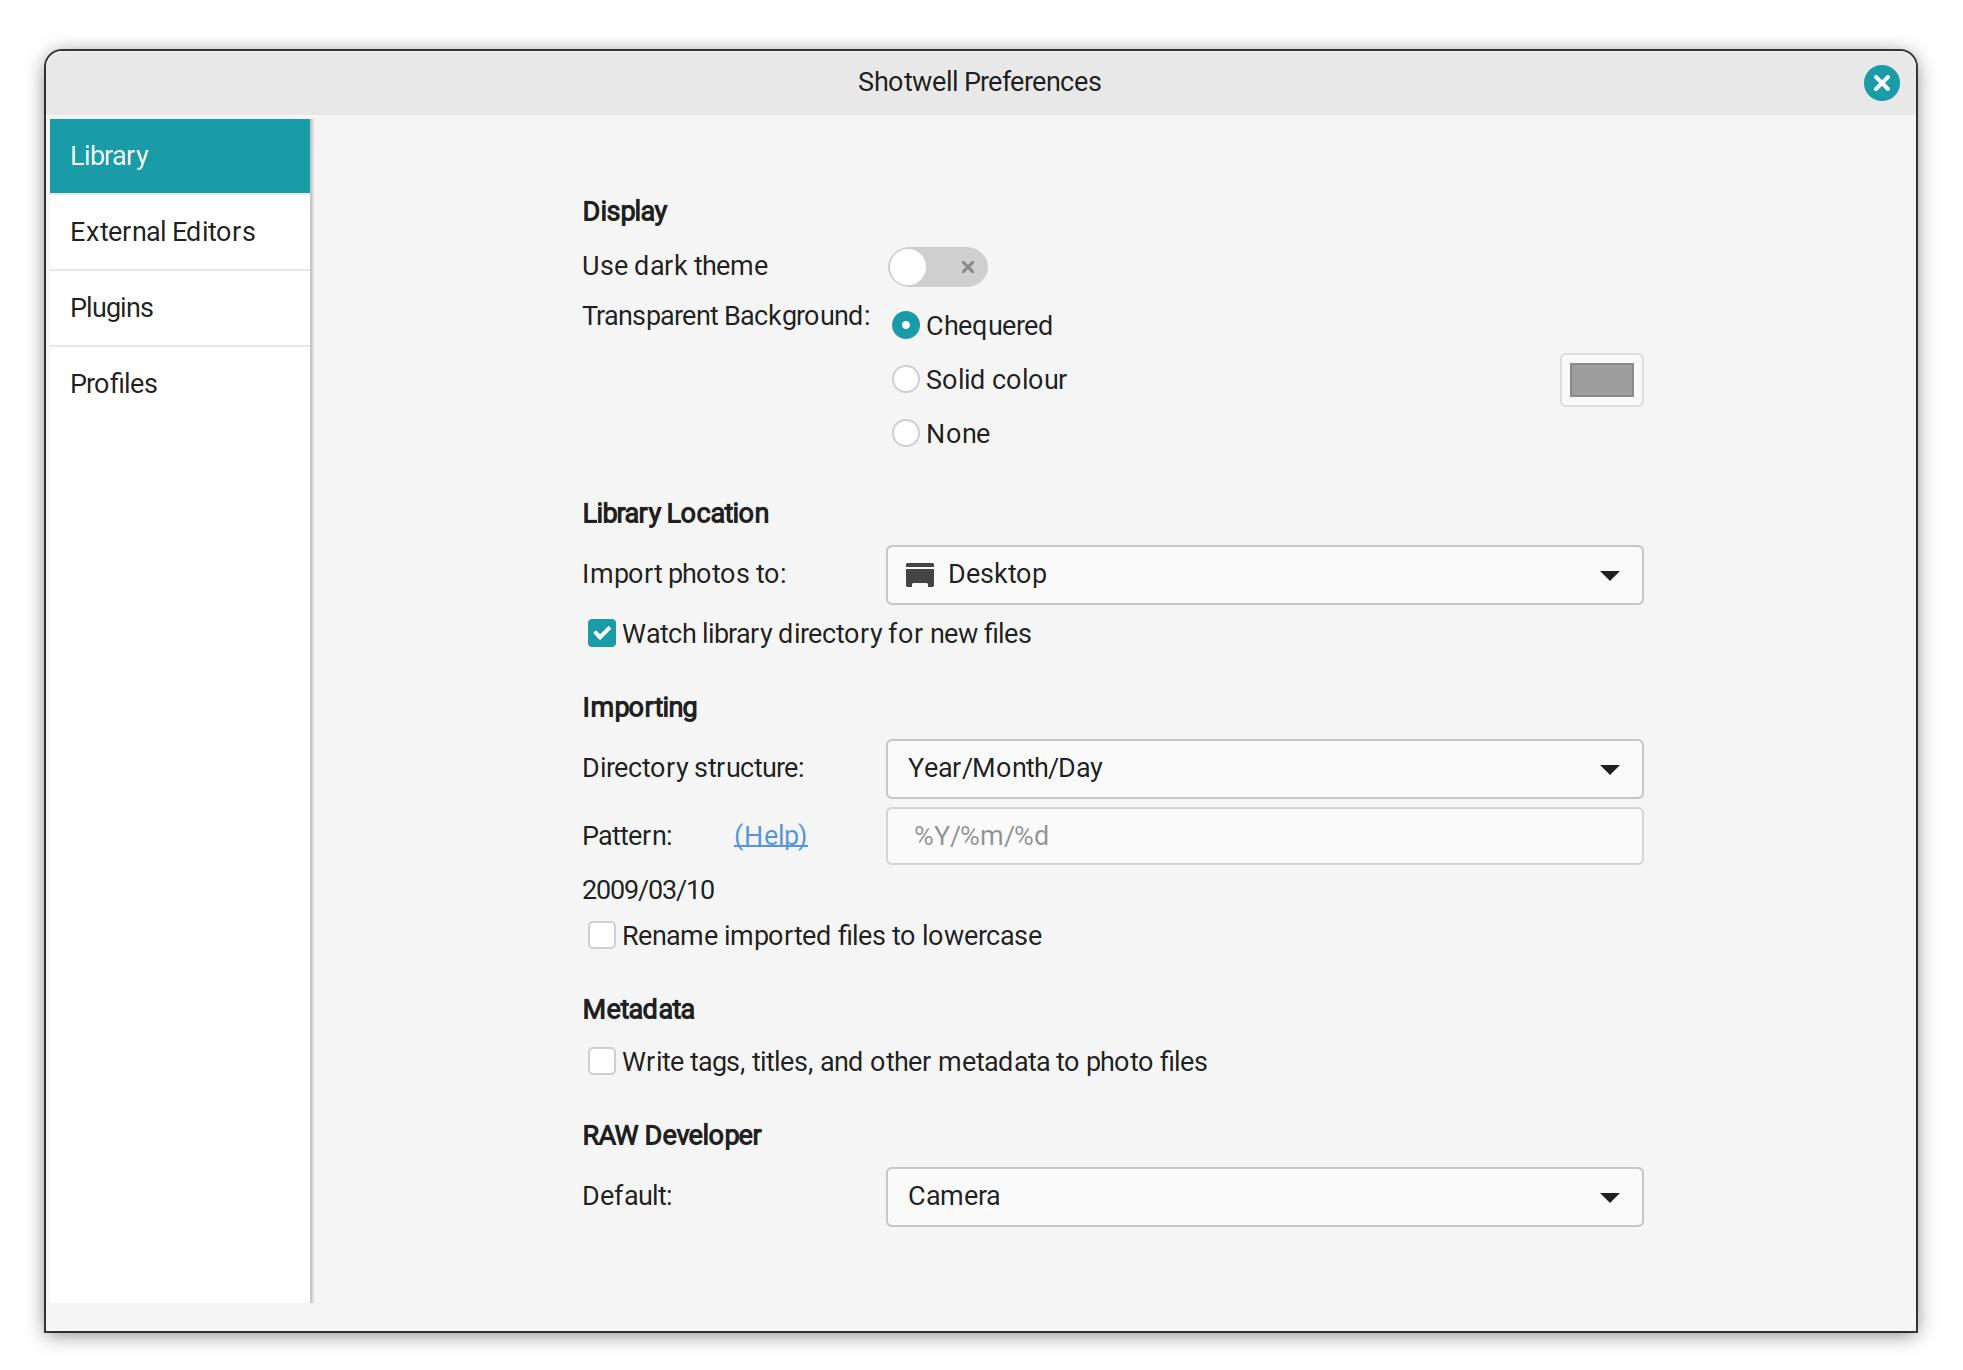This screenshot has height=1370, width=1963.
Task: Open the Plugins section
Action: [111, 307]
